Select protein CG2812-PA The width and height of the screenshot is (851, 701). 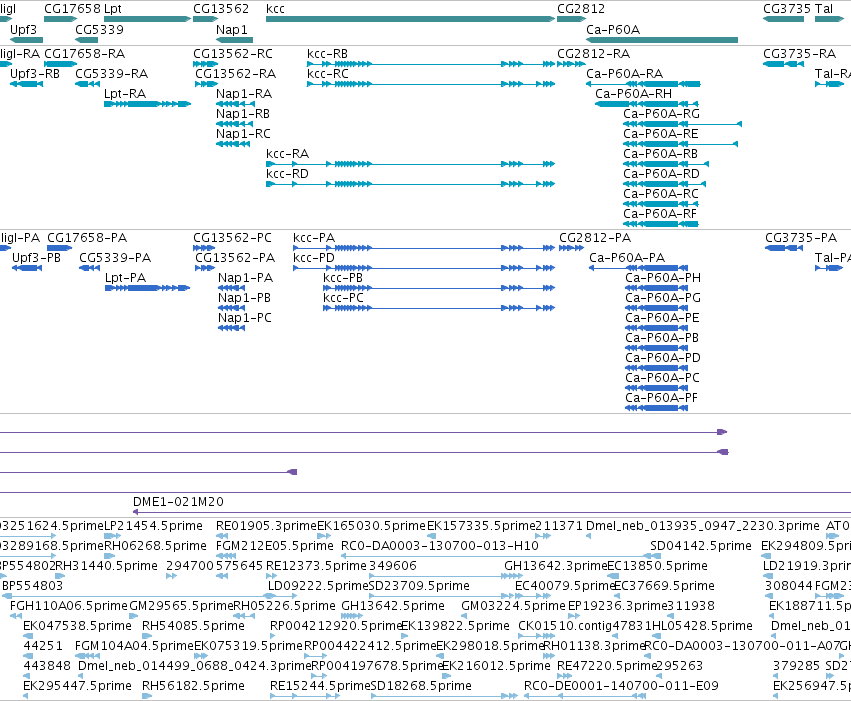tap(595, 238)
